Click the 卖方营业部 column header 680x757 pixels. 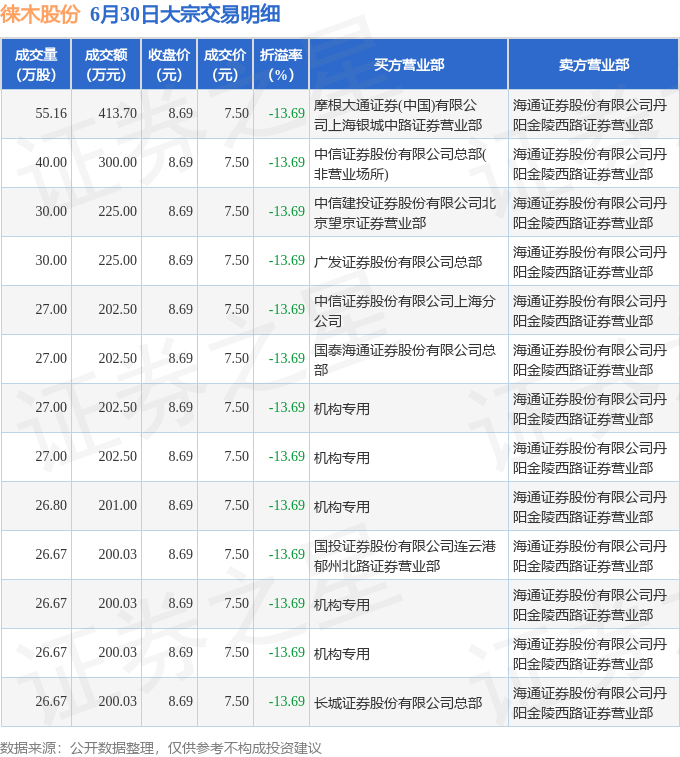tap(594, 65)
